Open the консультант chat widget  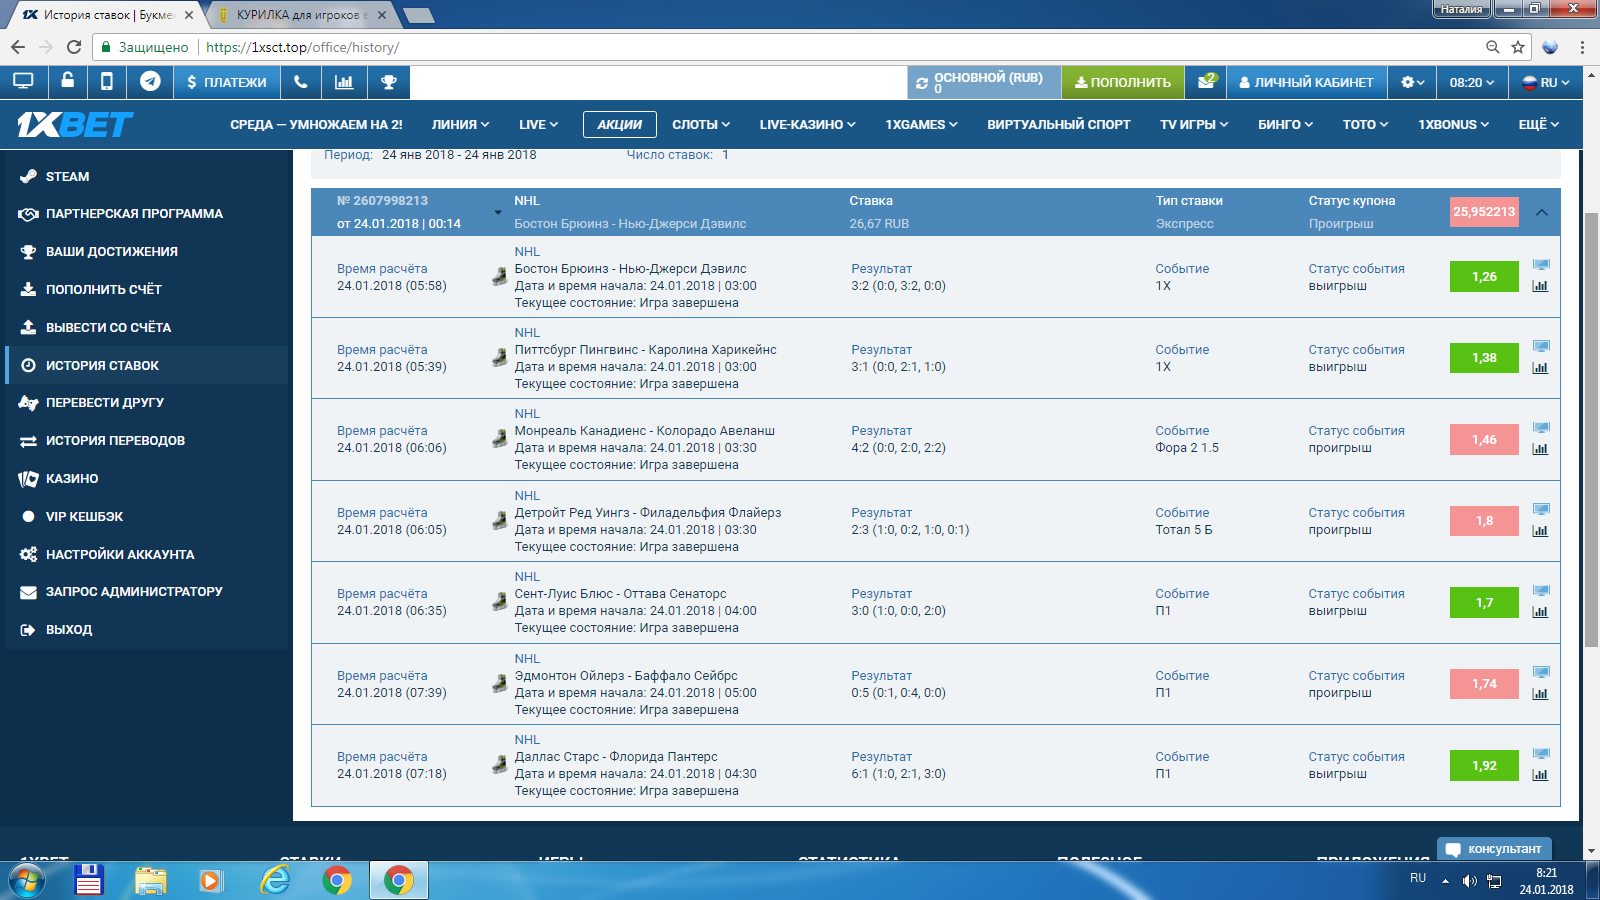click(x=1494, y=849)
